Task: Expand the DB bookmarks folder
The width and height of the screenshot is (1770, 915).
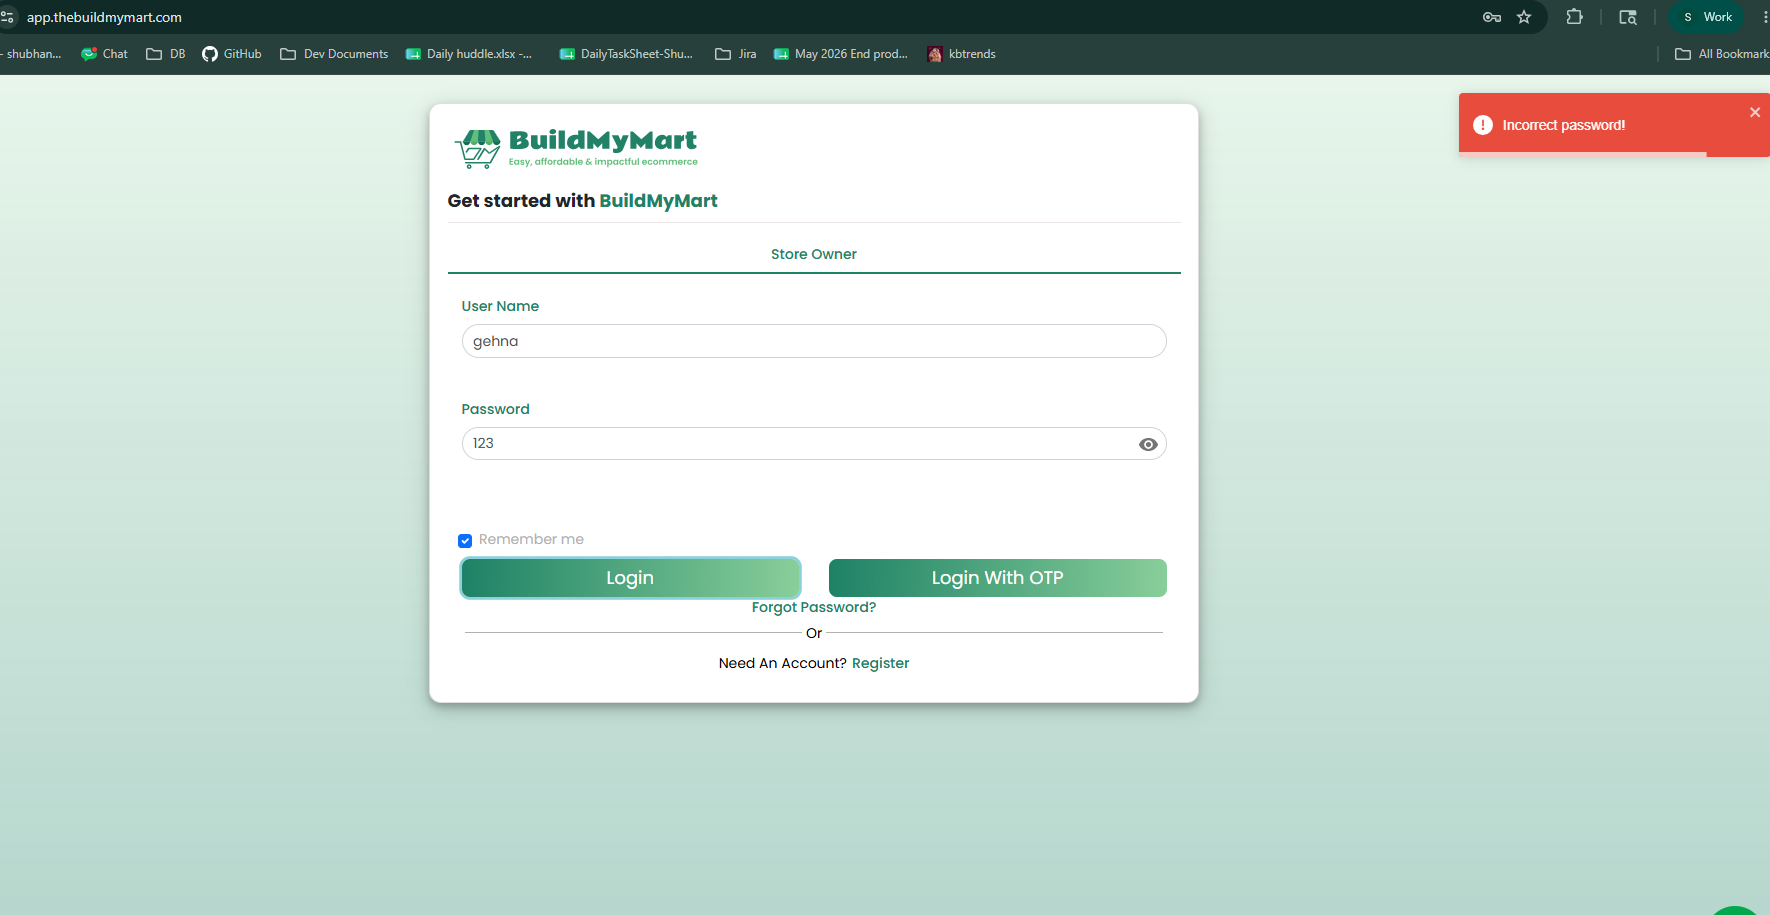Action: (166, 54)
